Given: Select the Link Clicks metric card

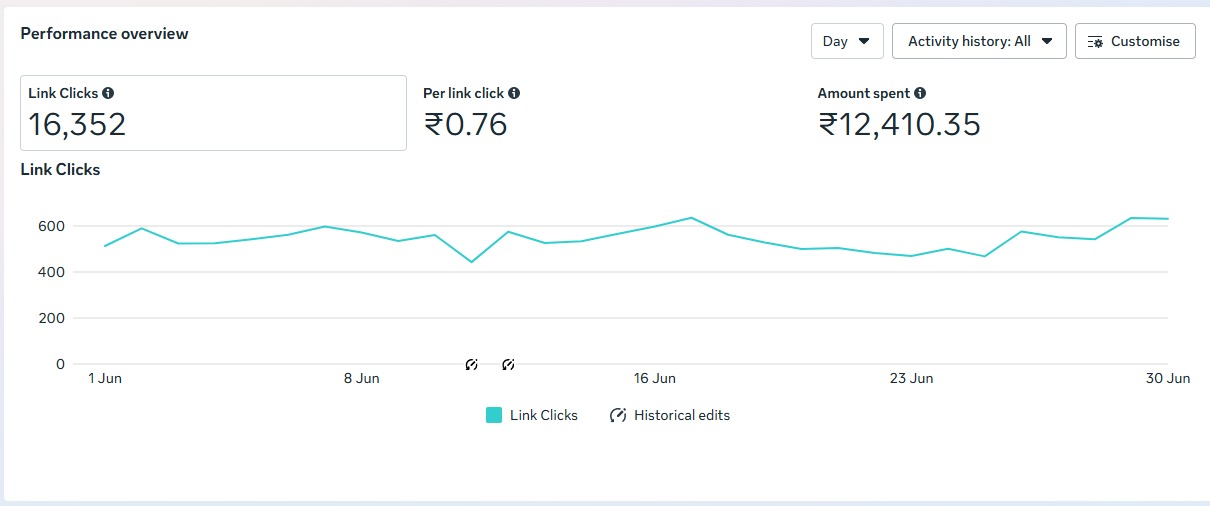Looking at the screenshot, I should pyautogui.click(x=213, y=113).
